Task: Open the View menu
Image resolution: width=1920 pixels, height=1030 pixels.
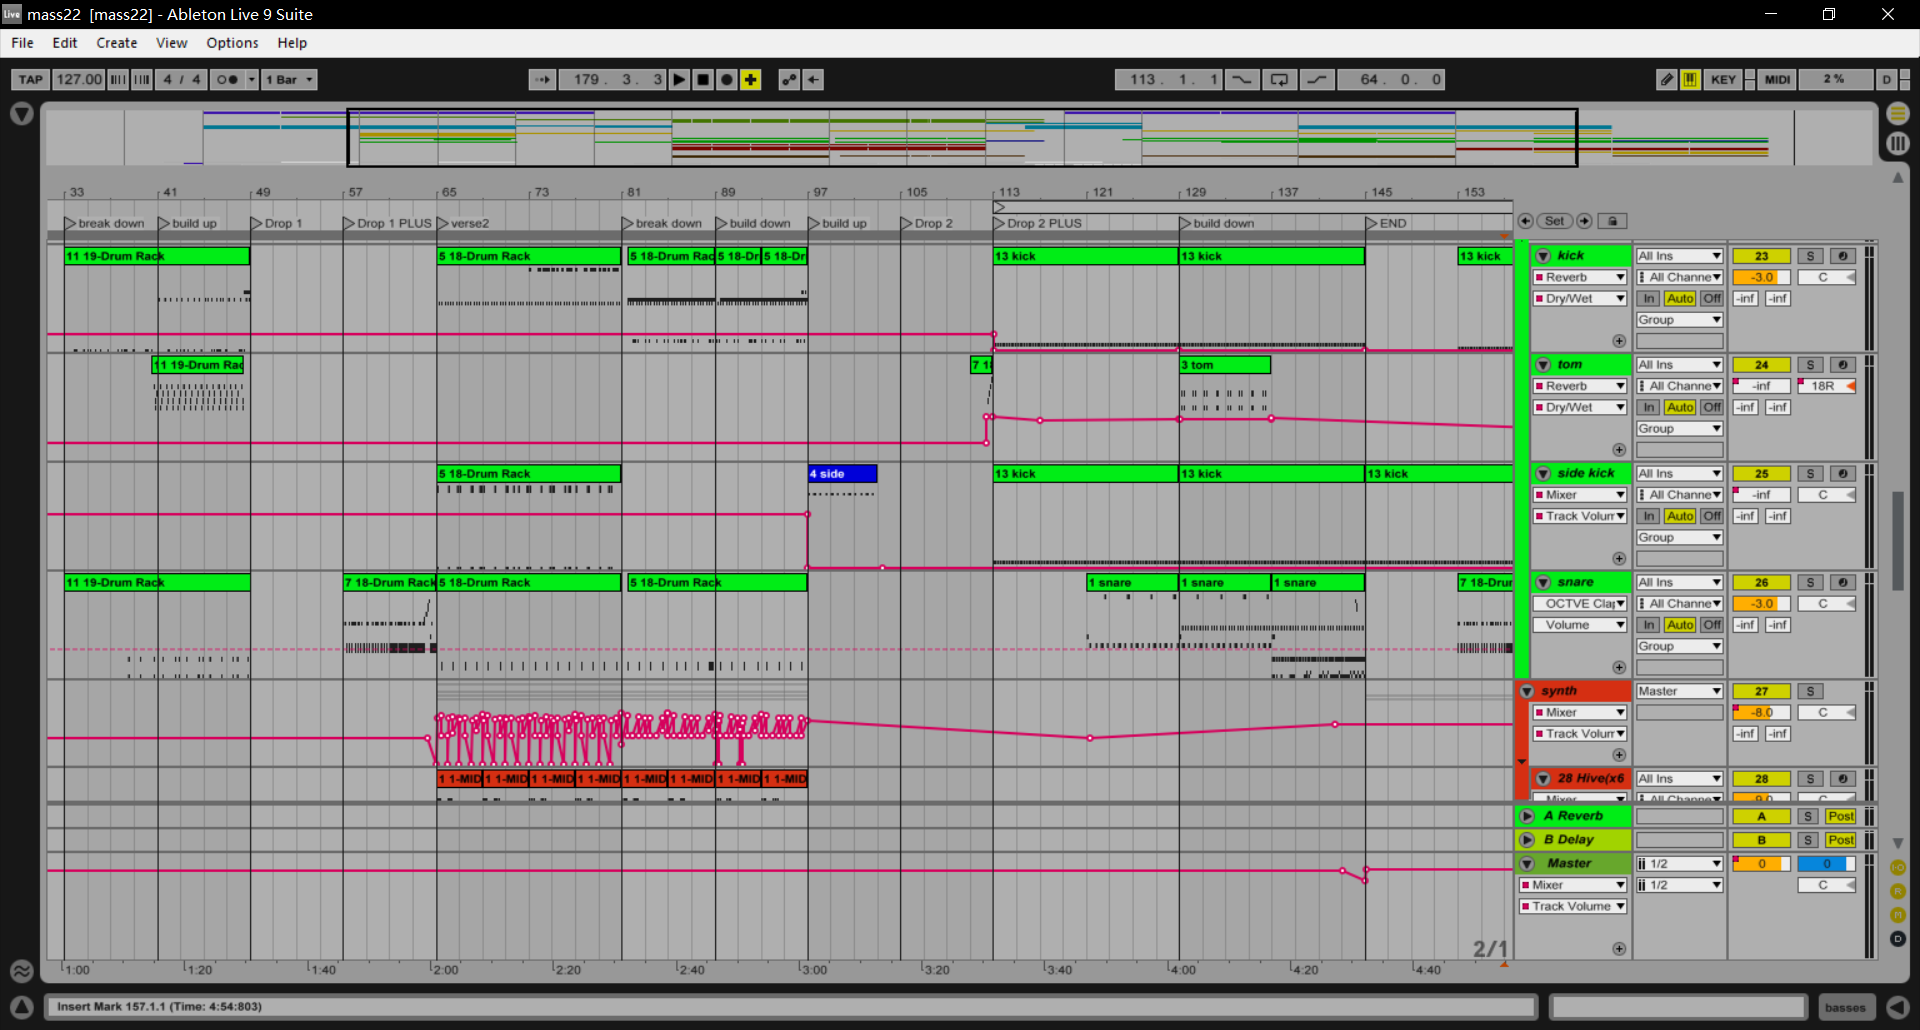Action: click(x=172, y=43)
